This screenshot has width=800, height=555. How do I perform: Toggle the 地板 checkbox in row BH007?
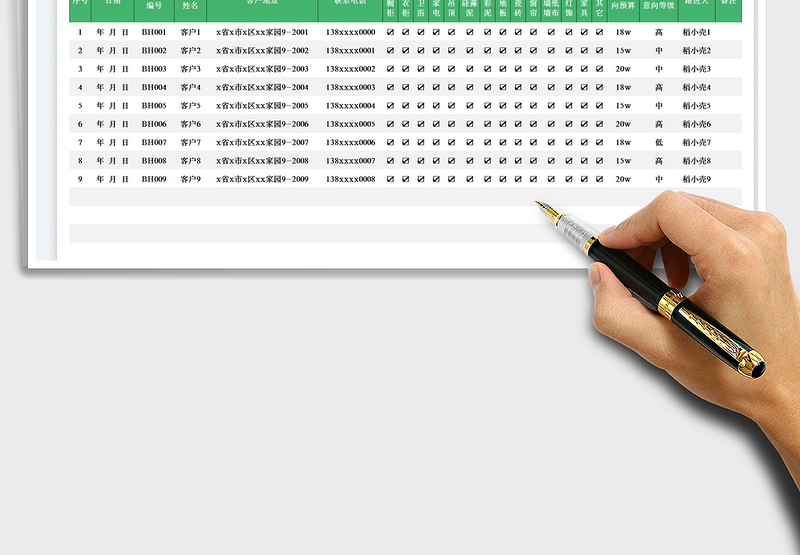pos(503,142)
